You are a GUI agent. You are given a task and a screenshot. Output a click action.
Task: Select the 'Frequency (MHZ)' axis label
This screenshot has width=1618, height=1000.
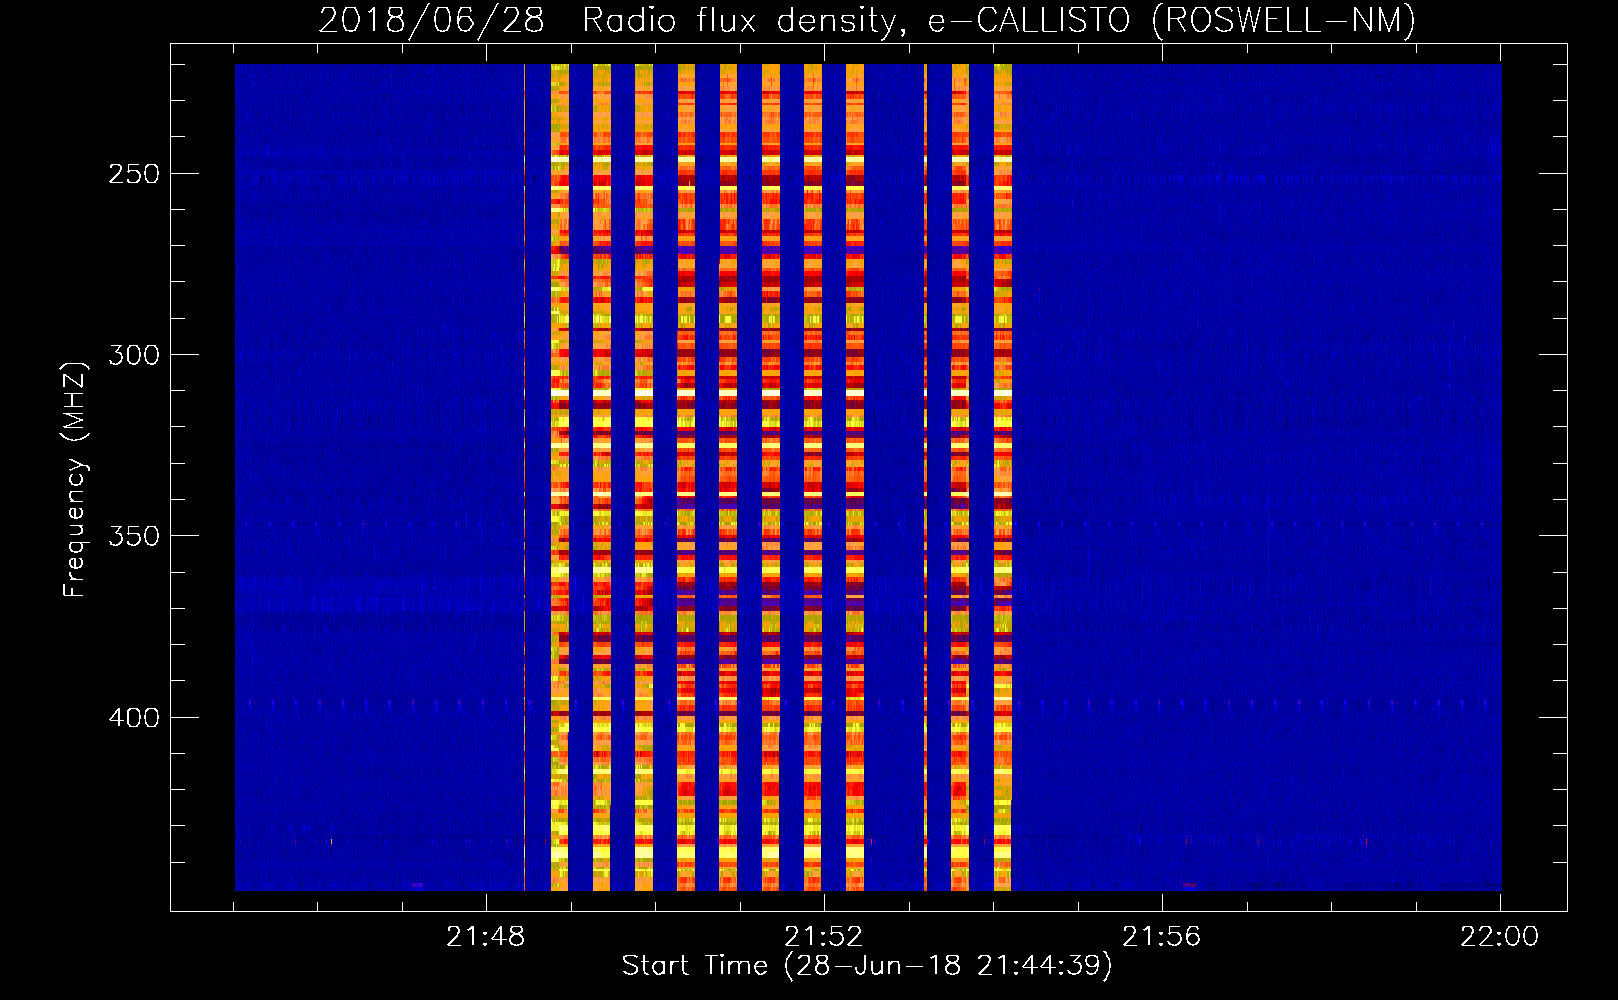coord(75,479)
